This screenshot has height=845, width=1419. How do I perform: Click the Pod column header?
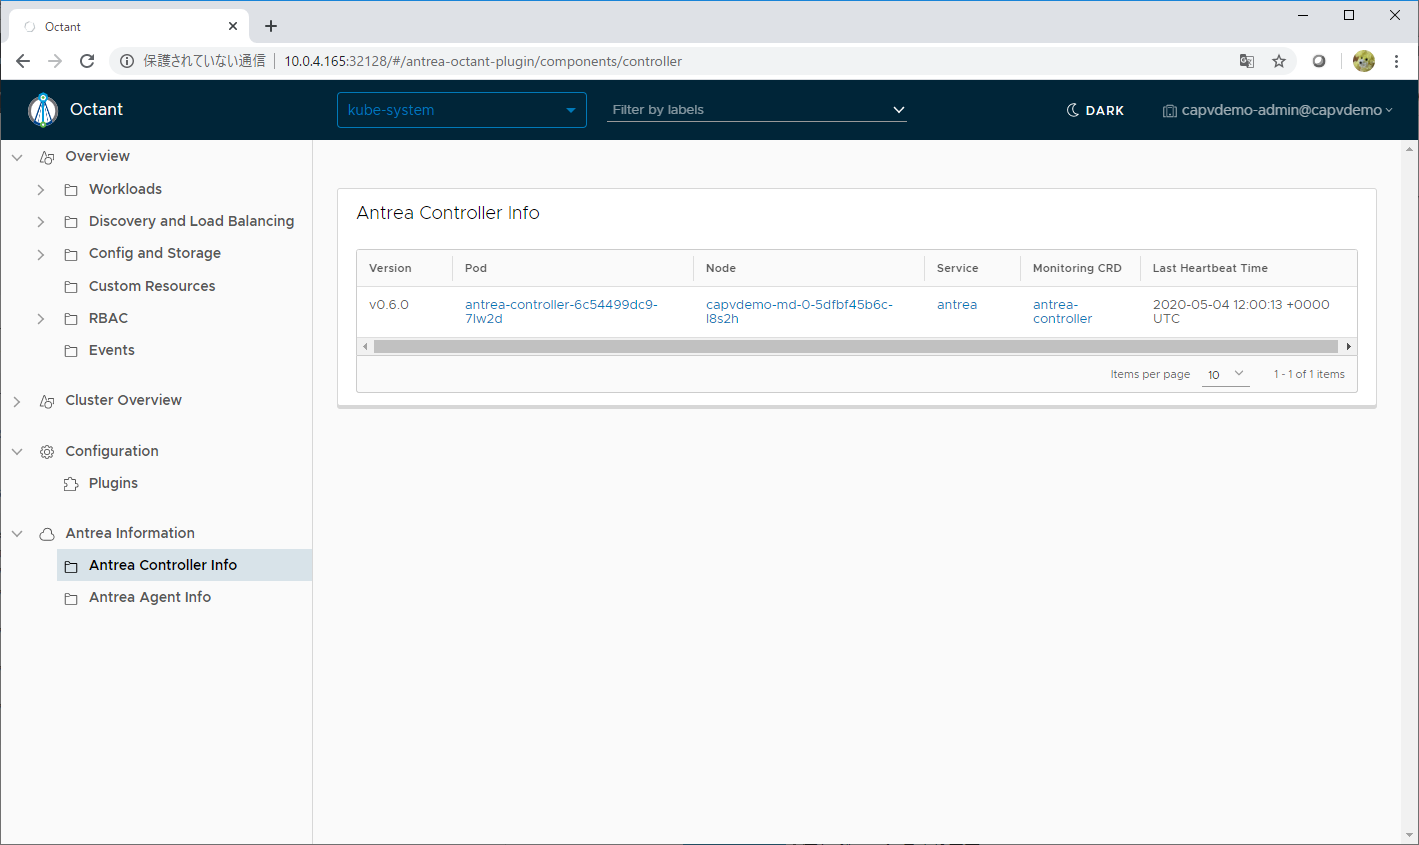[x=476, y=268]
